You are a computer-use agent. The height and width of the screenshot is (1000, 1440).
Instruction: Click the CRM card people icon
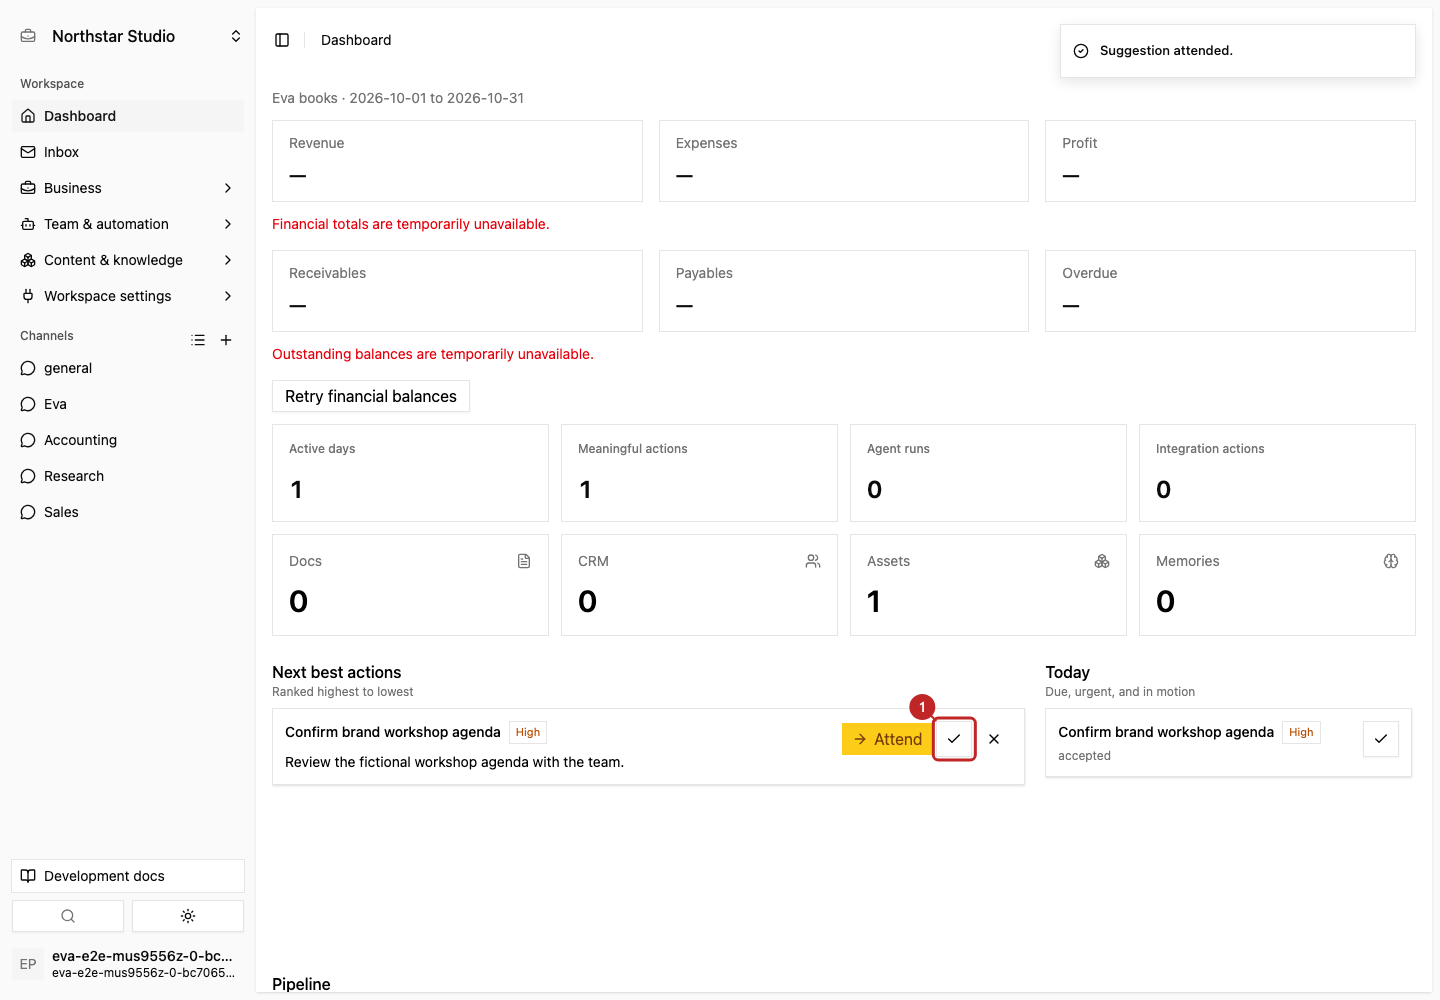813,561
